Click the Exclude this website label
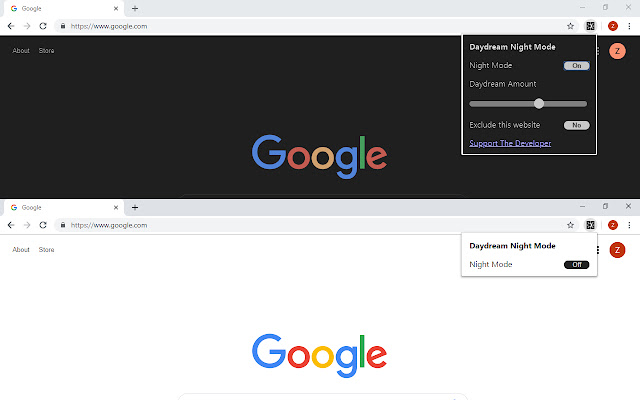Image resolution: width=640 pixels, height=400 pixels. (x=504, y=125)
